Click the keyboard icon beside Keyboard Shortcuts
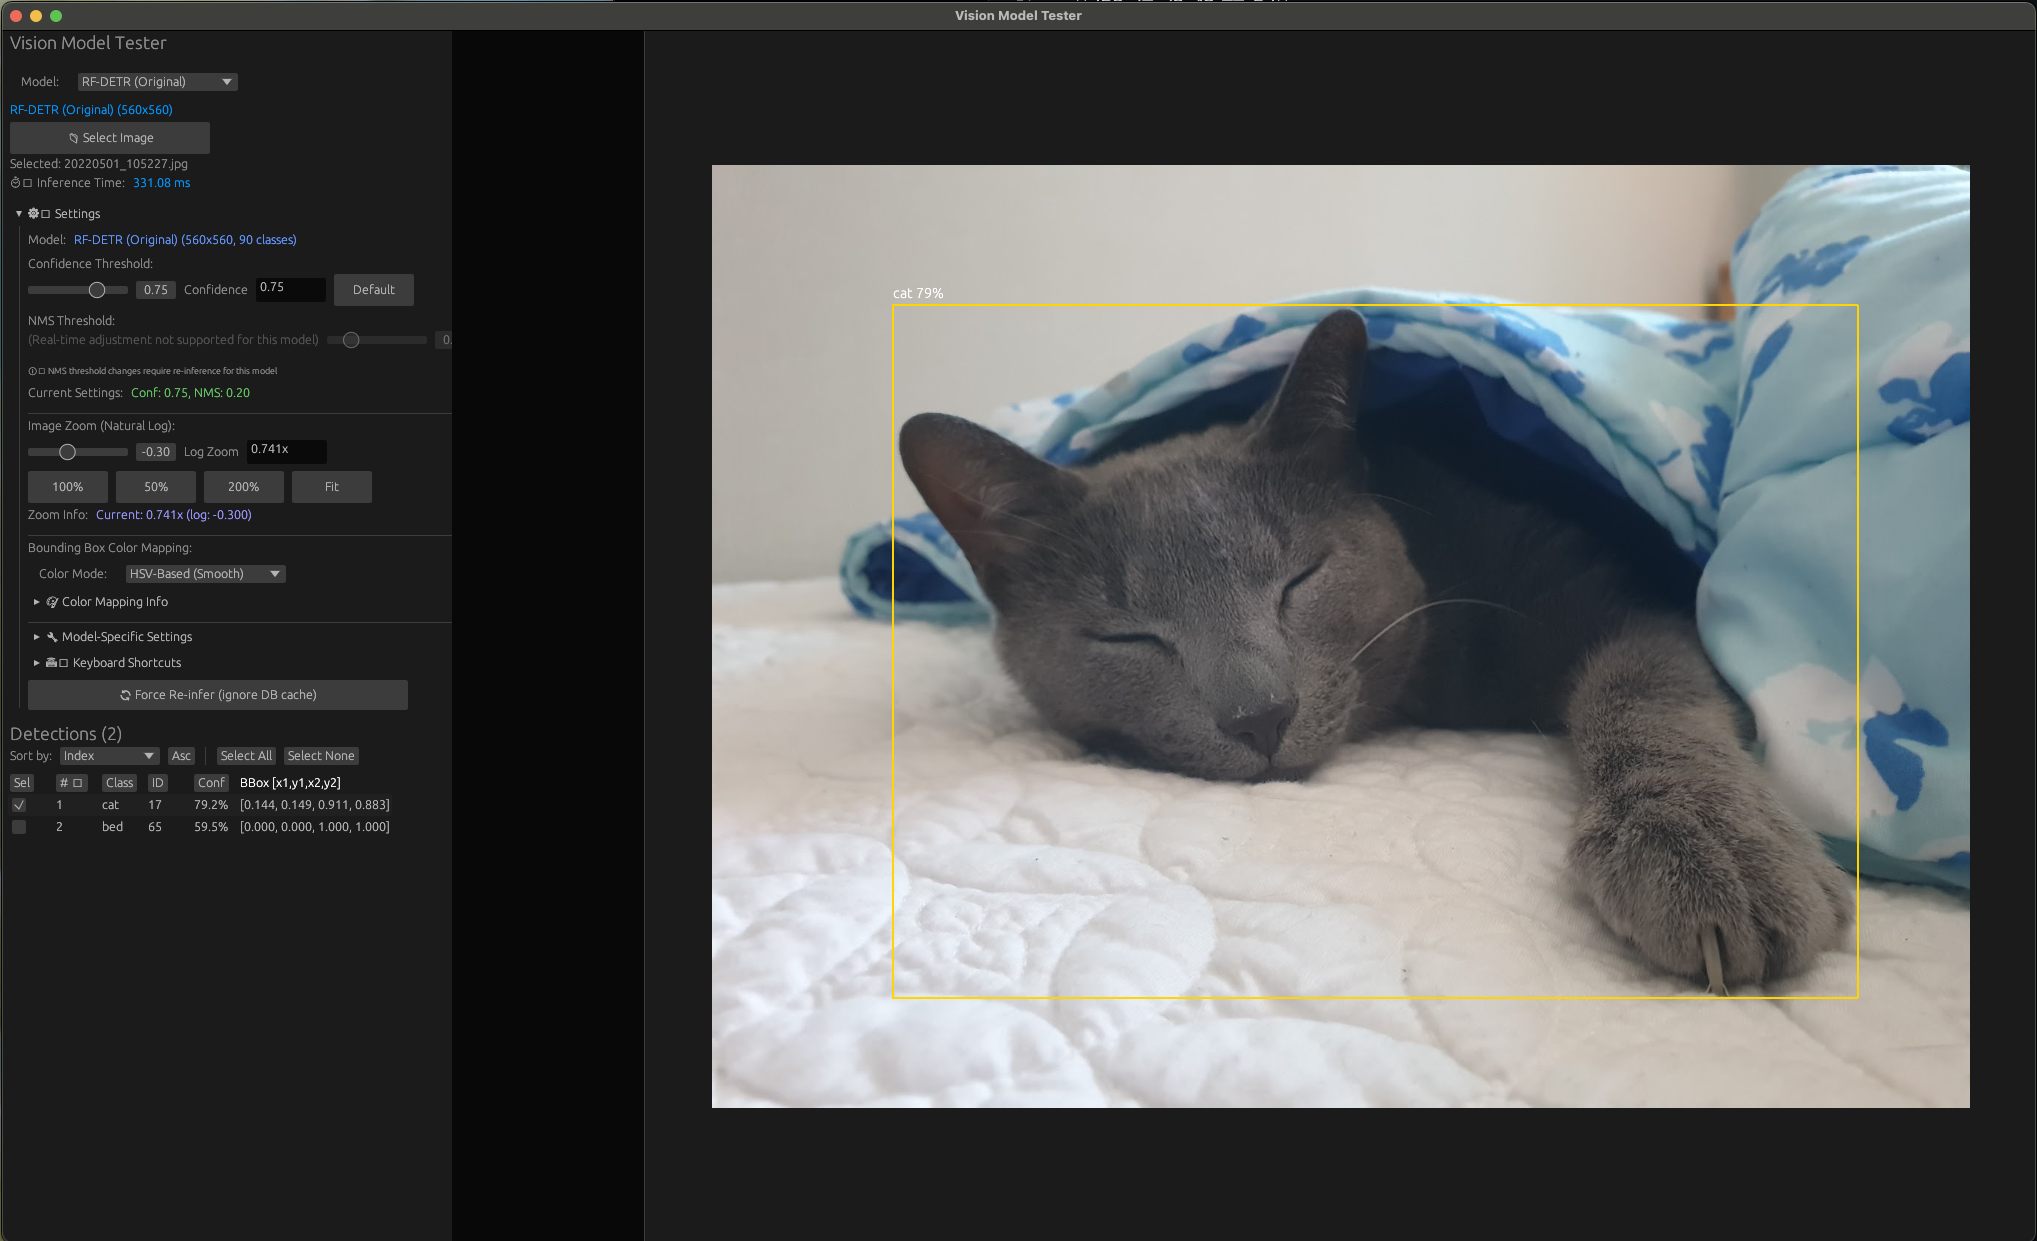 (51, 663)
